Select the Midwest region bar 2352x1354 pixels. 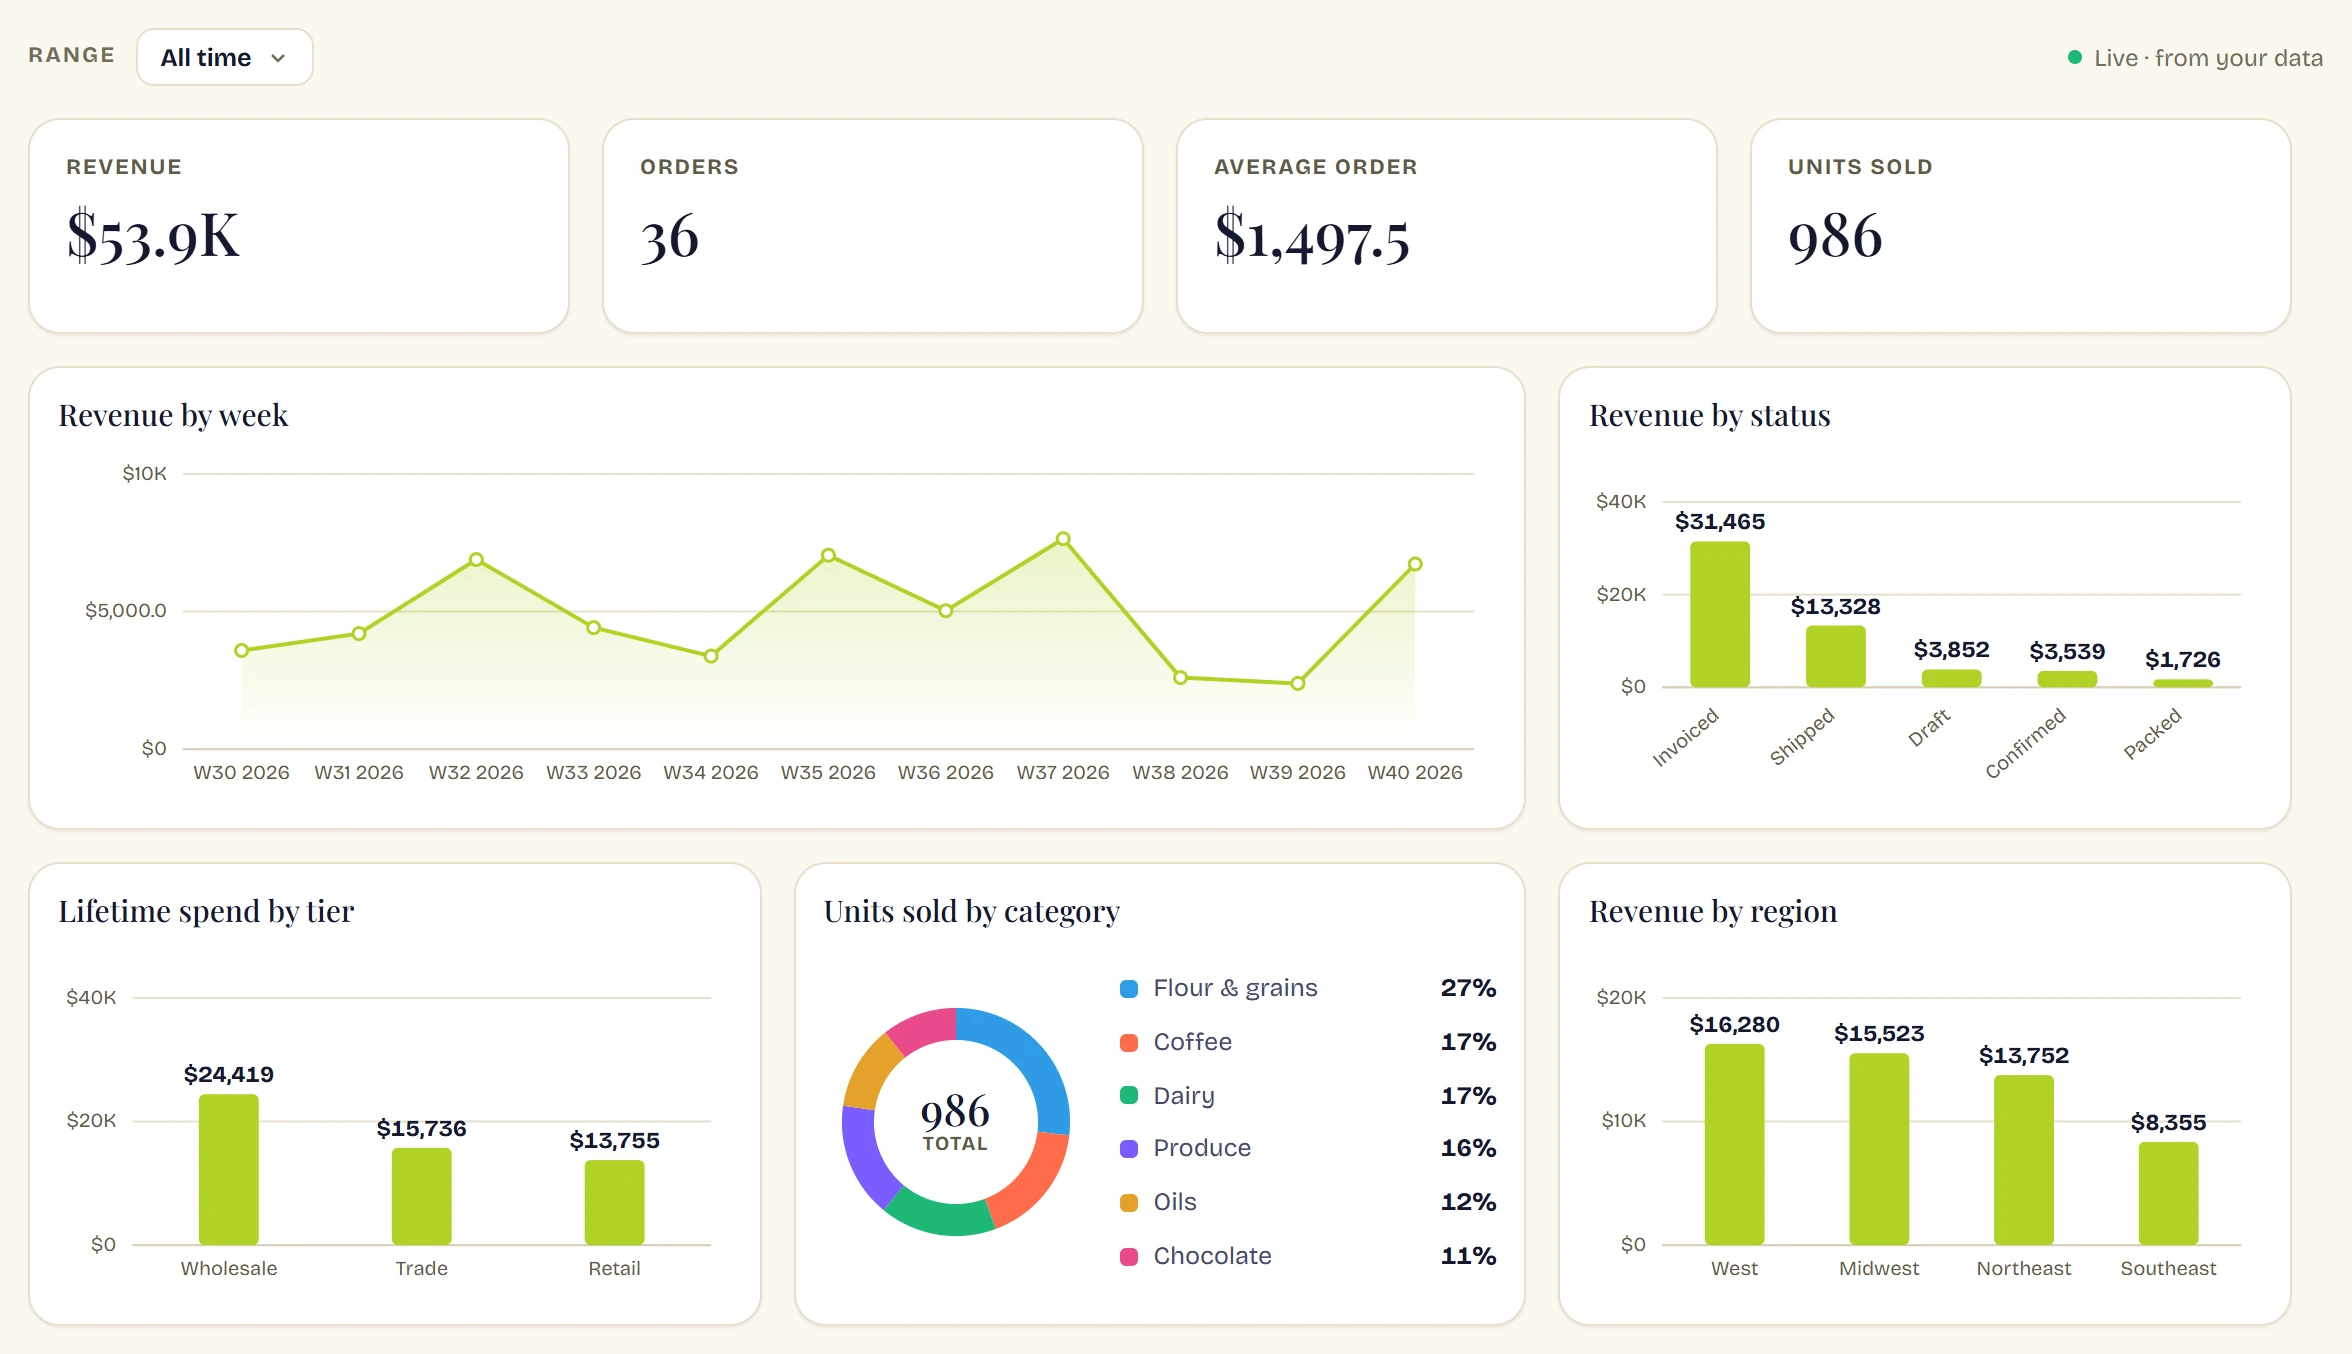point(1879,1149)
